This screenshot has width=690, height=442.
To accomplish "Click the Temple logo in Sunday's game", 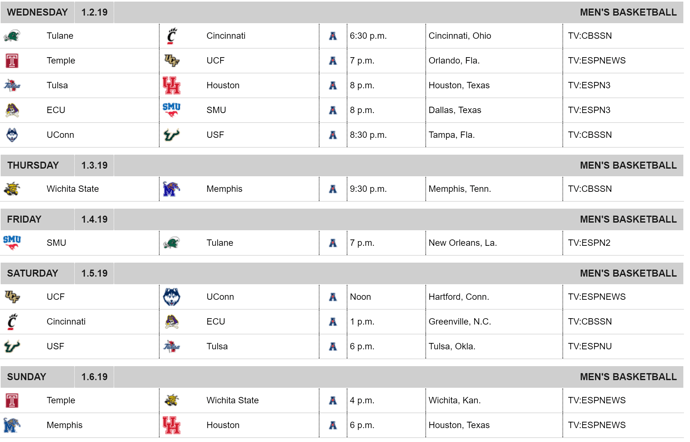I will tap(12, 400).
